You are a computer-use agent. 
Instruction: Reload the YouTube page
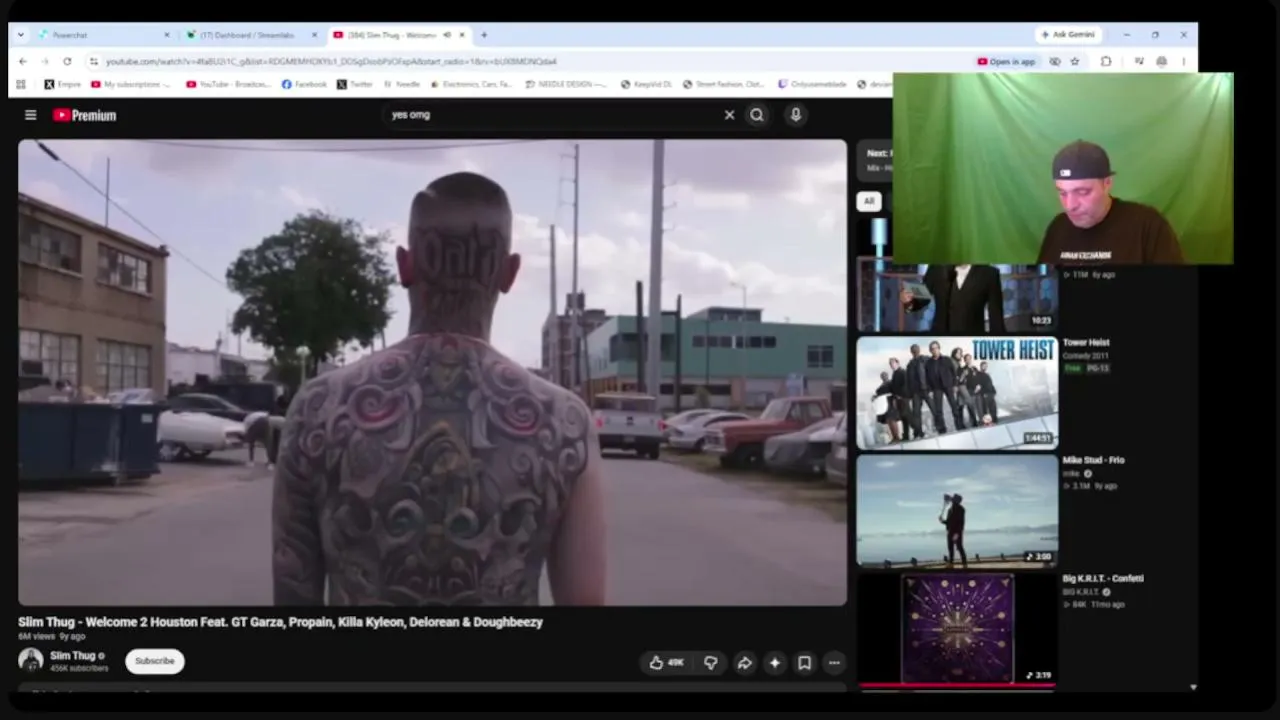[x=67, y=62]
